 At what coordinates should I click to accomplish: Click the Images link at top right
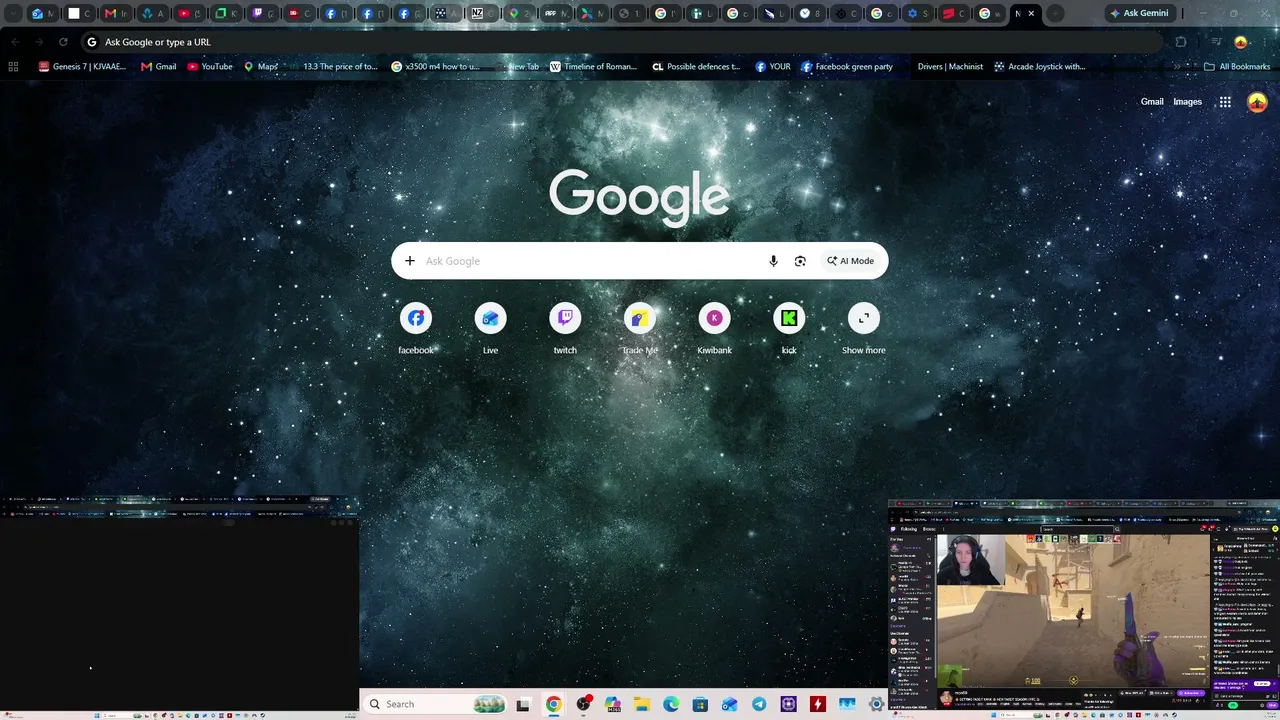point(1187,102)
